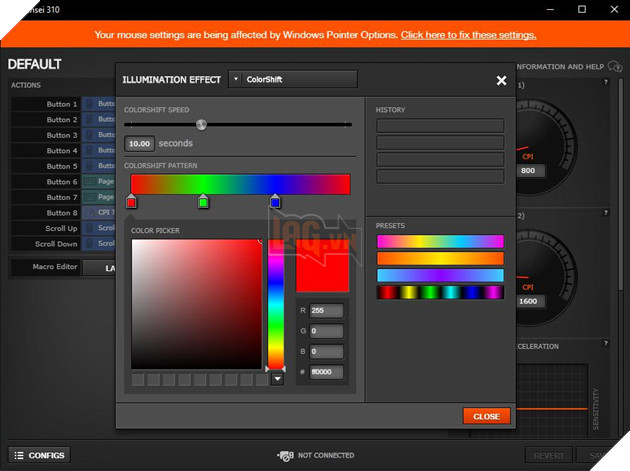
Task: Click the R value input field
Action: (326, 311)
